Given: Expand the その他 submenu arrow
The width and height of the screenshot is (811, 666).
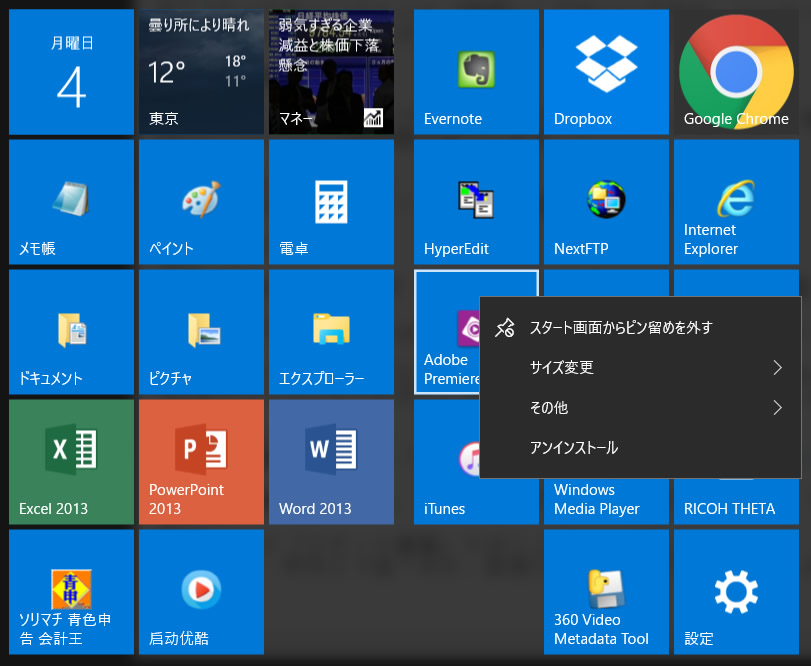Looking at the screenshot, I should pyautogui.click(x=777, y=408).
